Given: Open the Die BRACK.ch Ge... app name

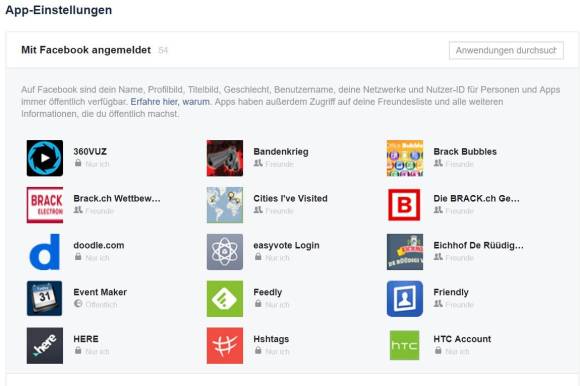Looking at the screenshot, I should [x=476, y=199].
